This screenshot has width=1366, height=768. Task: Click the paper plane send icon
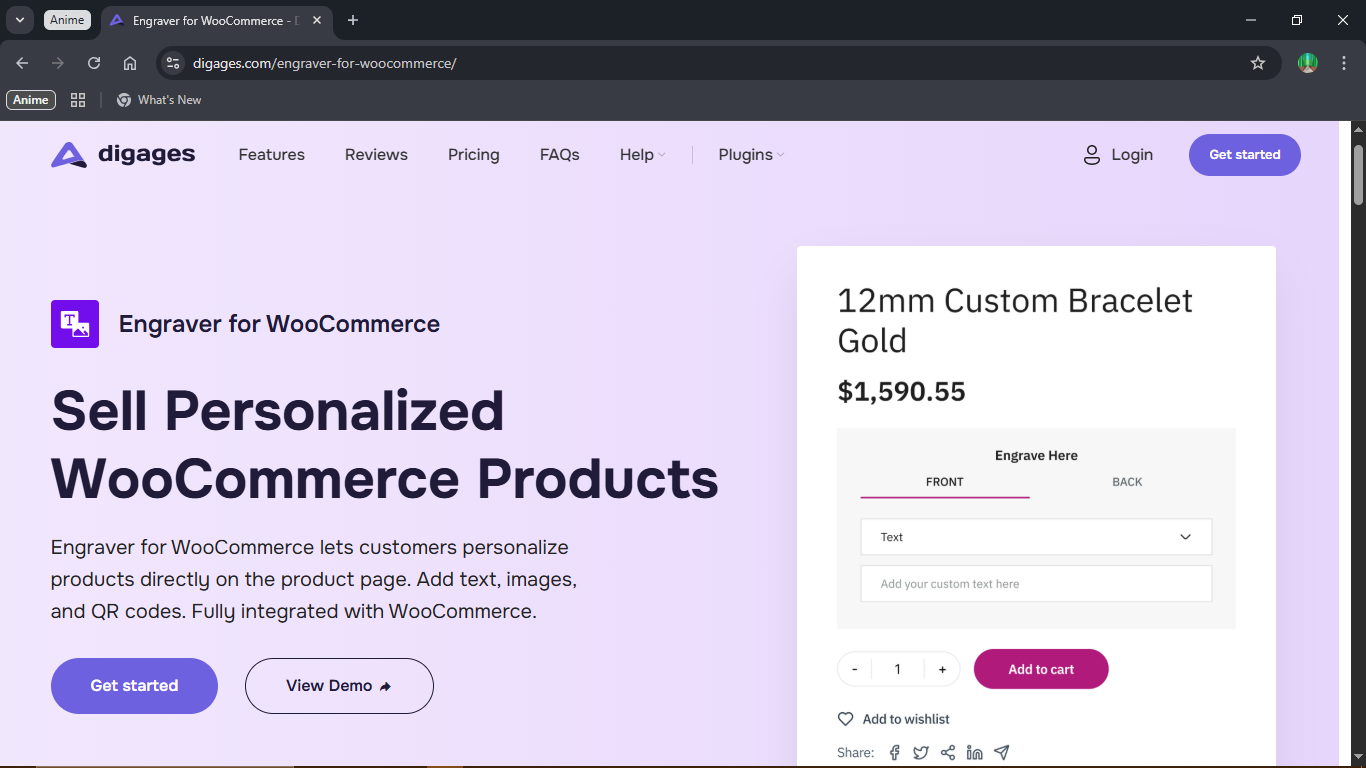(1002, 753)
